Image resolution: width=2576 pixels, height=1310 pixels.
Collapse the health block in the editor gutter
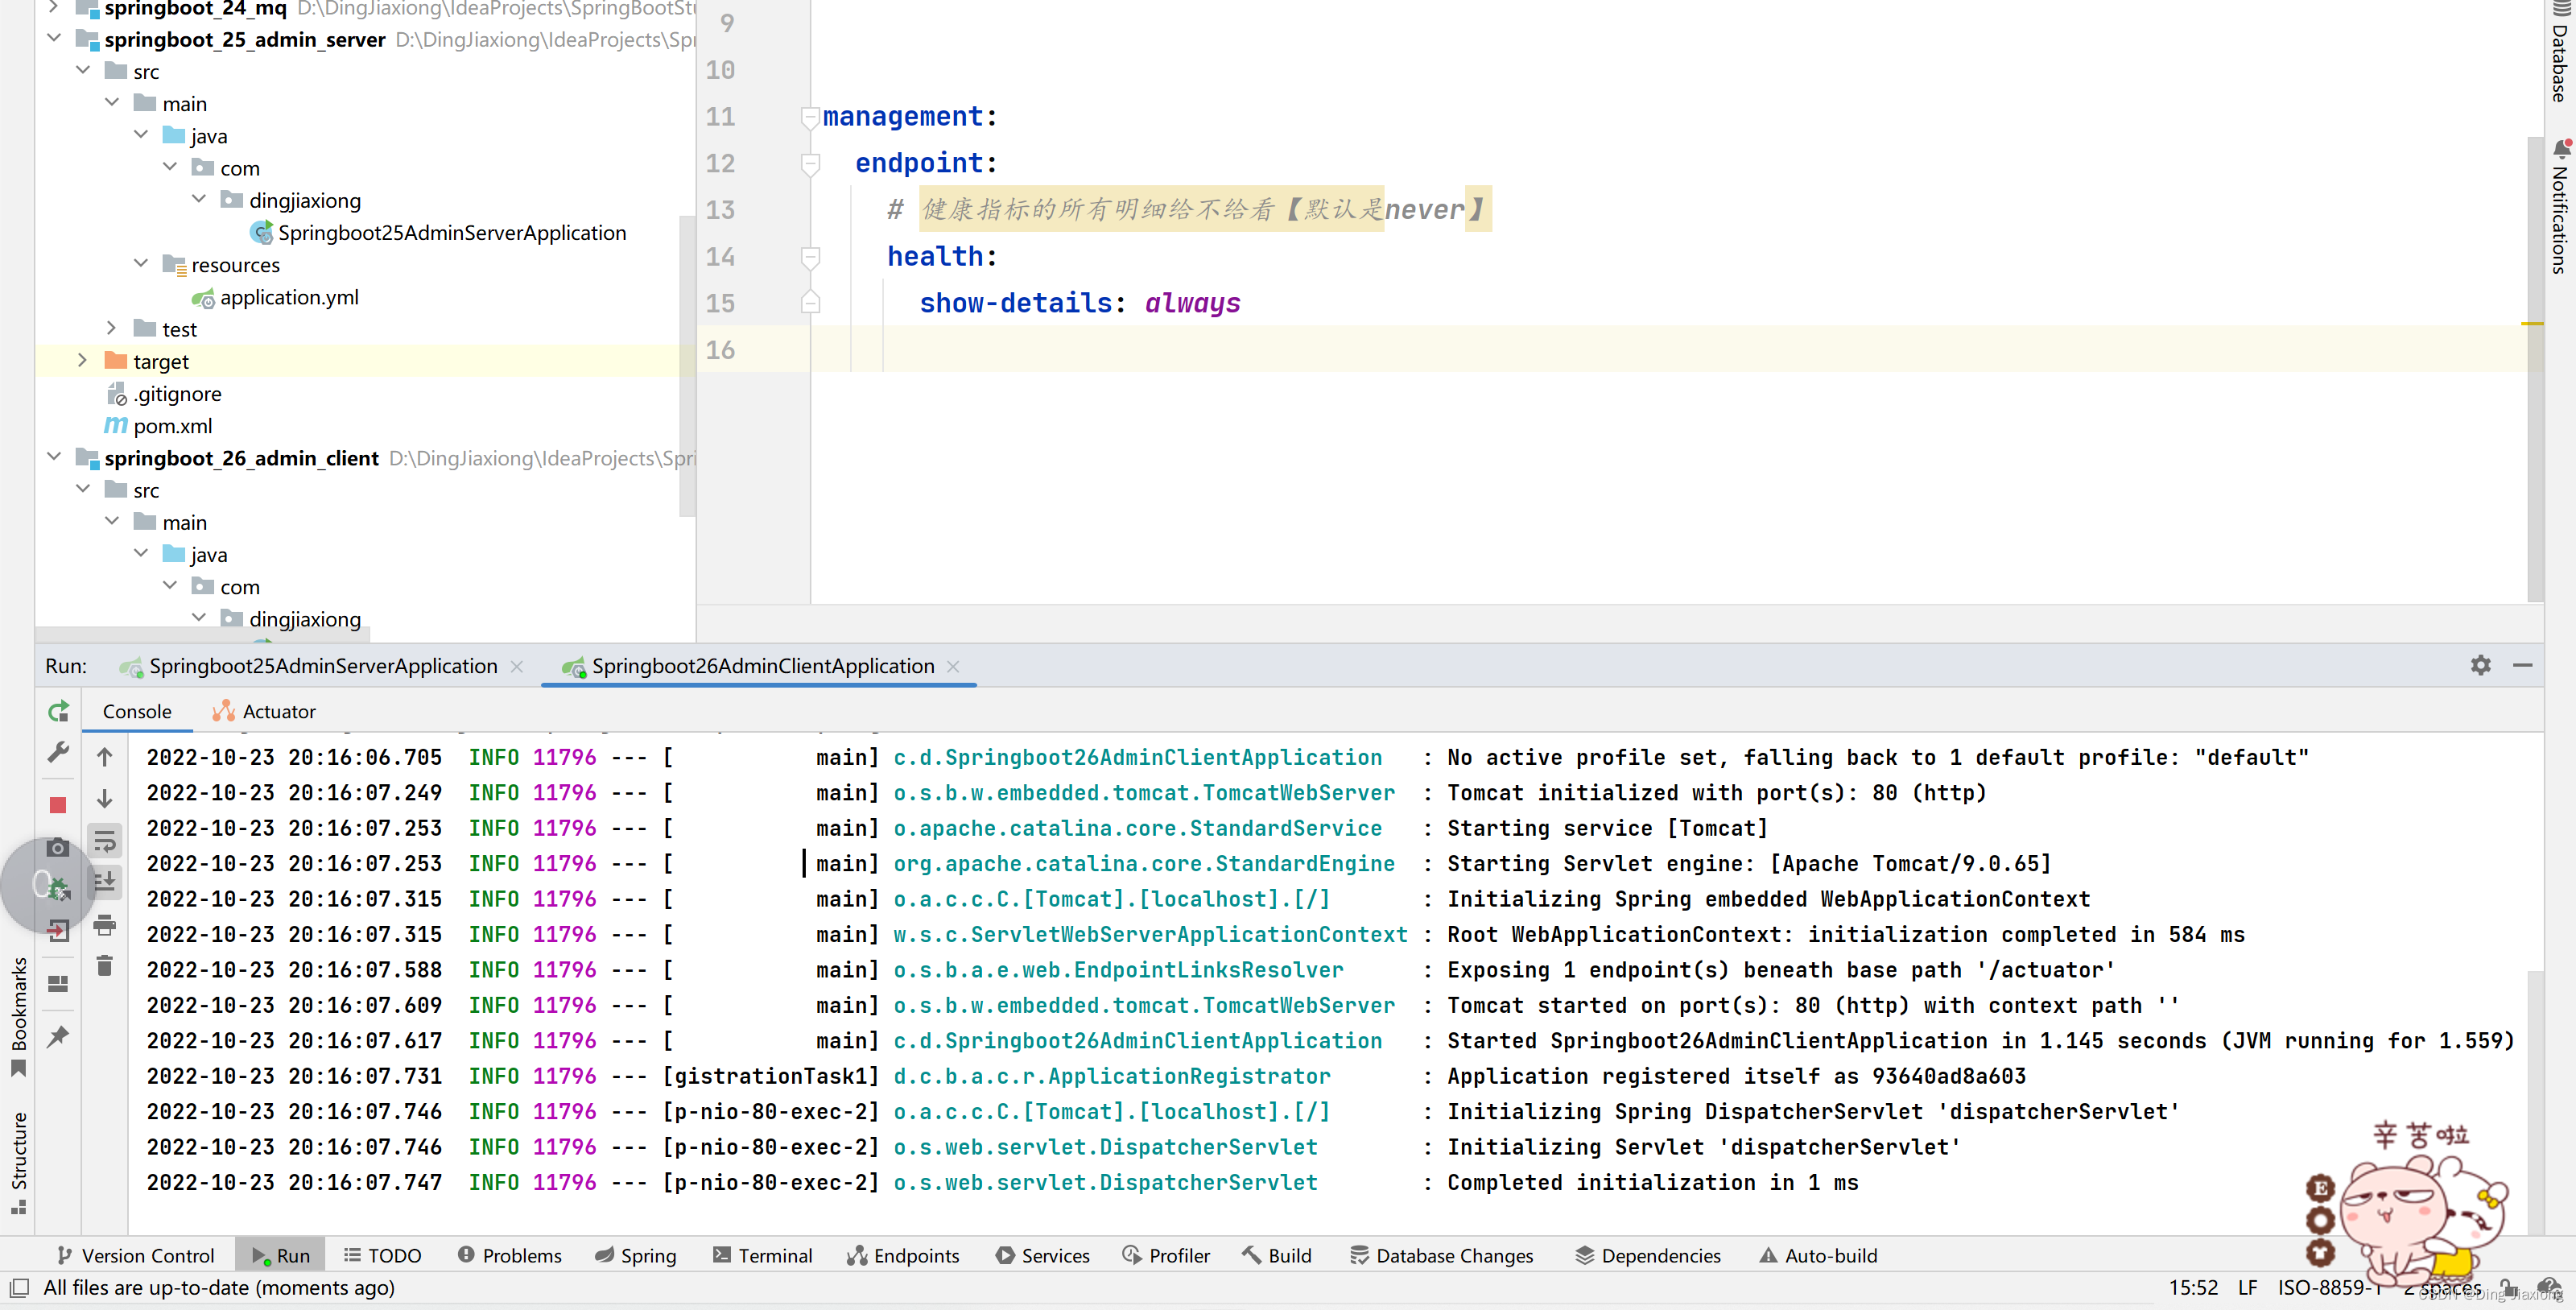coord(811,257)
